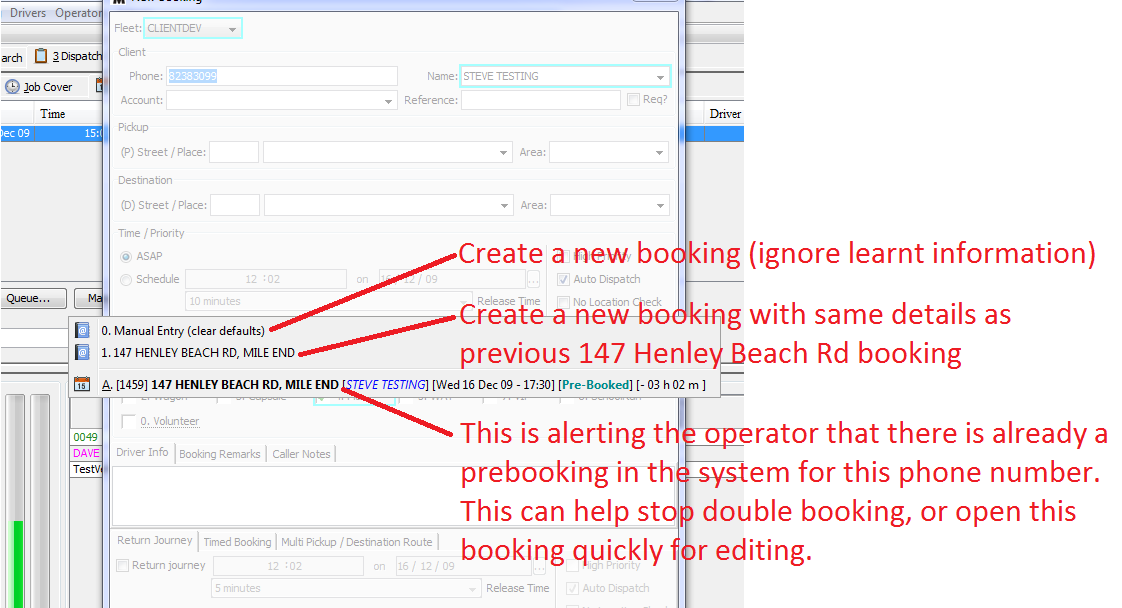Select Manual Entry (clear defaults) option
The height and width of the screenshot is (608, 1122).
pyautogui.click(x=183, y=330)
